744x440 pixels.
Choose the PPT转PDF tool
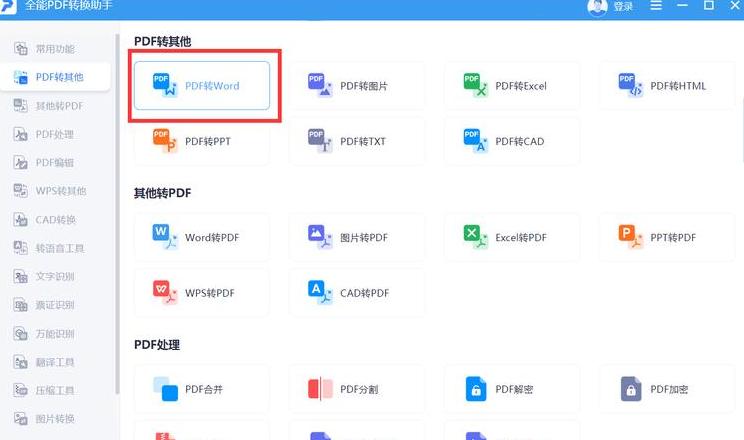(x=667, y=237)
